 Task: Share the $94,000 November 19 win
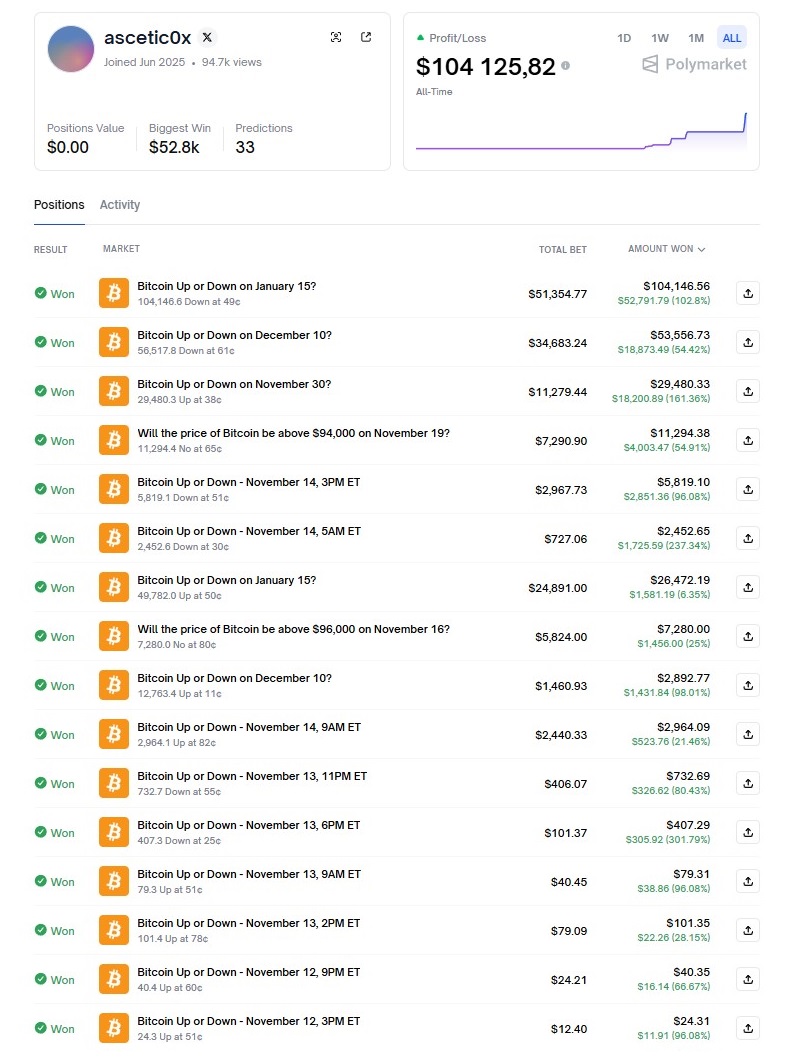[748, 441]
